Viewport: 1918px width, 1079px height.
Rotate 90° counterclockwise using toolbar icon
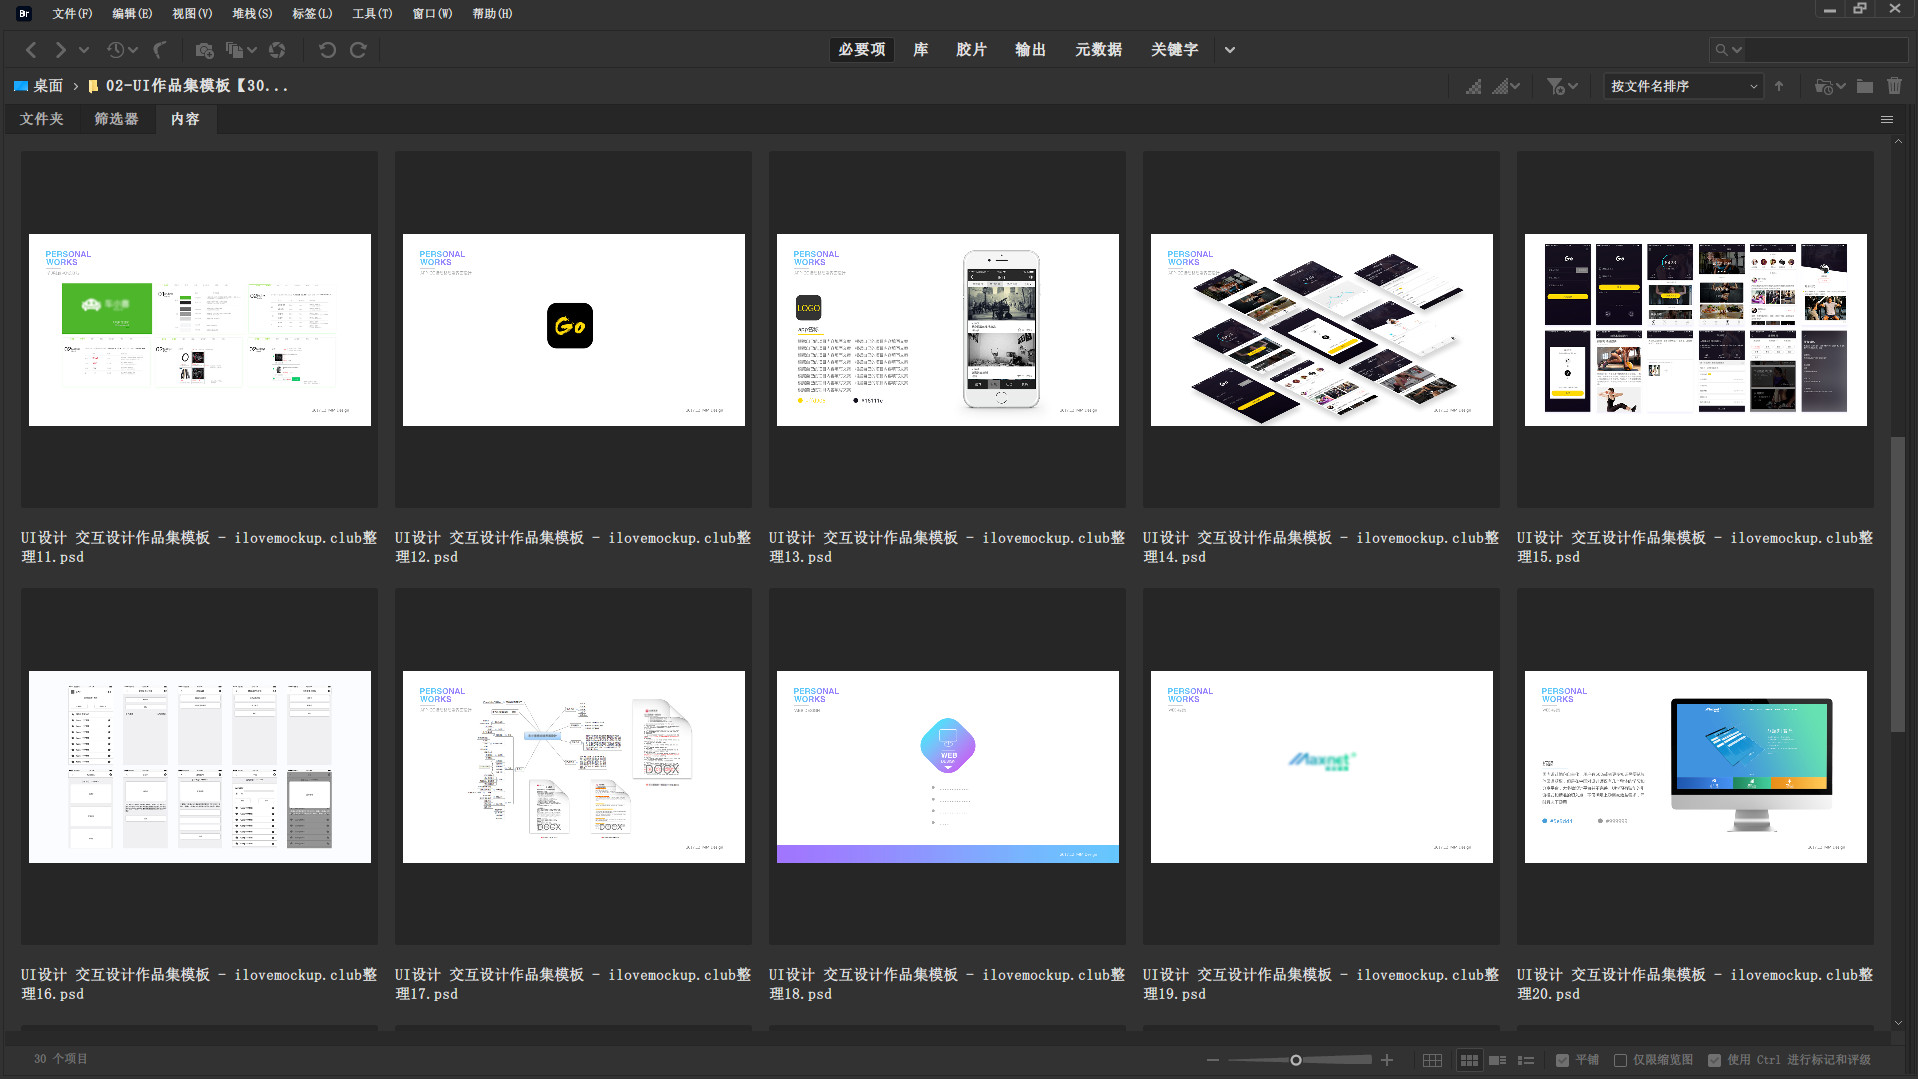pyautogui.click(x=327, y=50)
